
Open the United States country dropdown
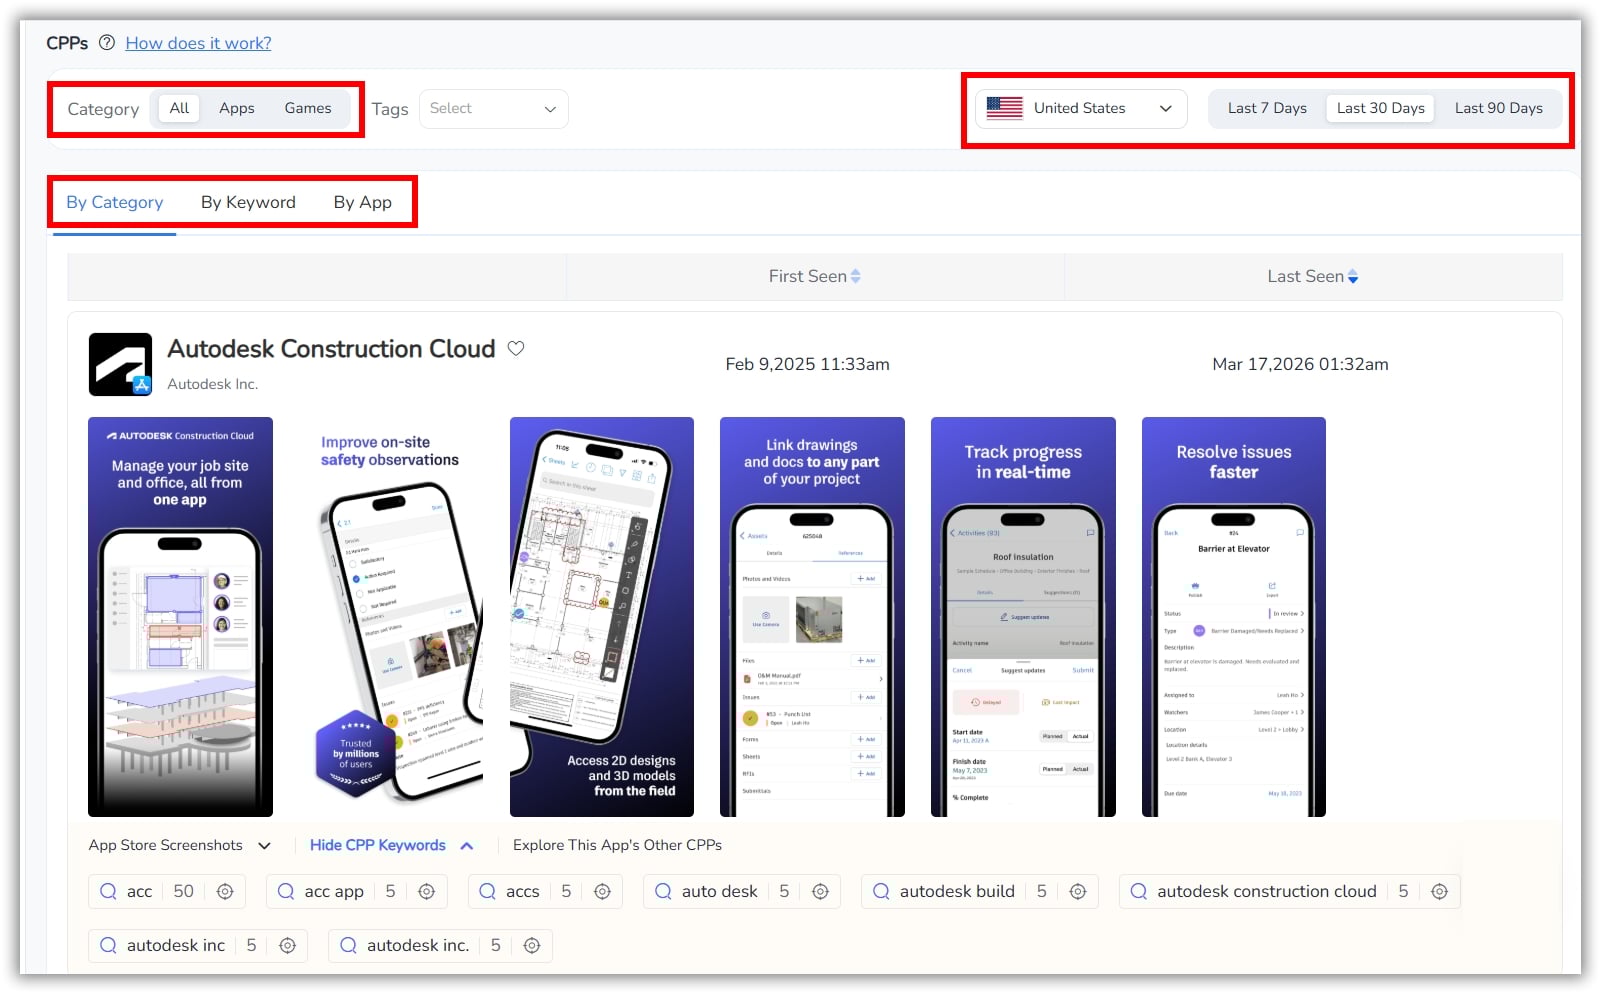click(x=1080, y=108)
